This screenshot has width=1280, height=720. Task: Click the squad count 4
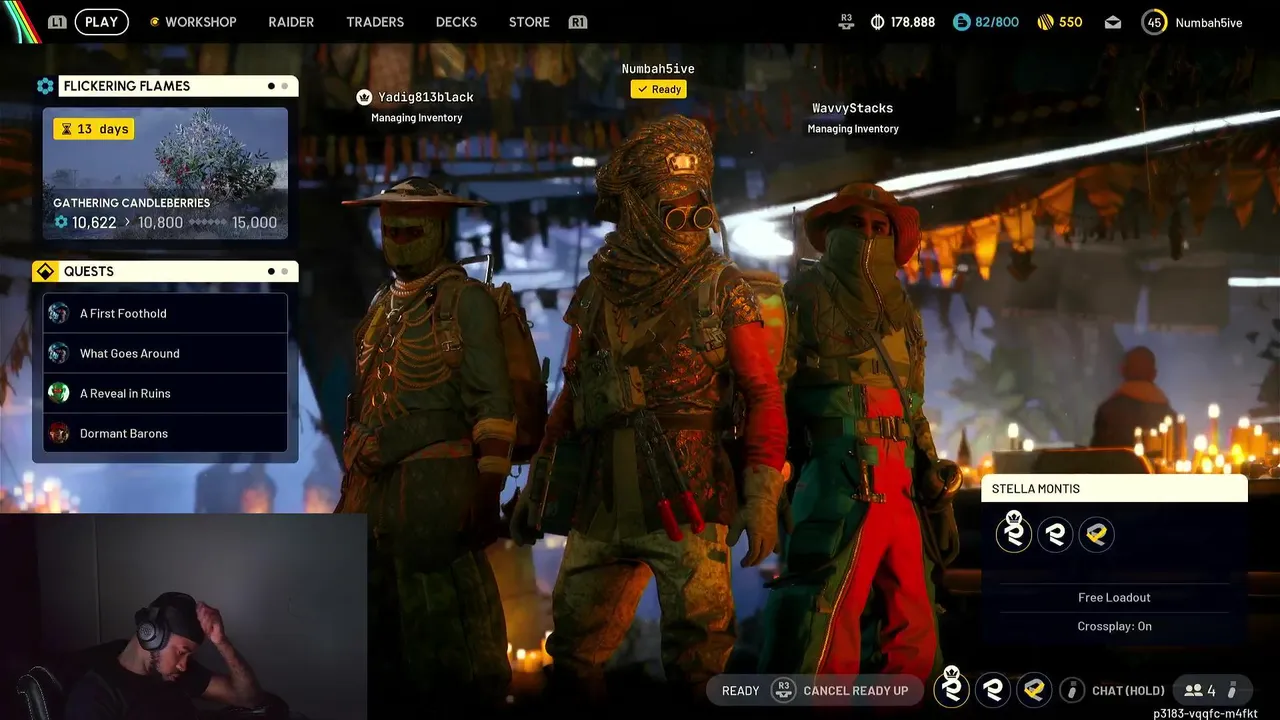coord(1211,690)
